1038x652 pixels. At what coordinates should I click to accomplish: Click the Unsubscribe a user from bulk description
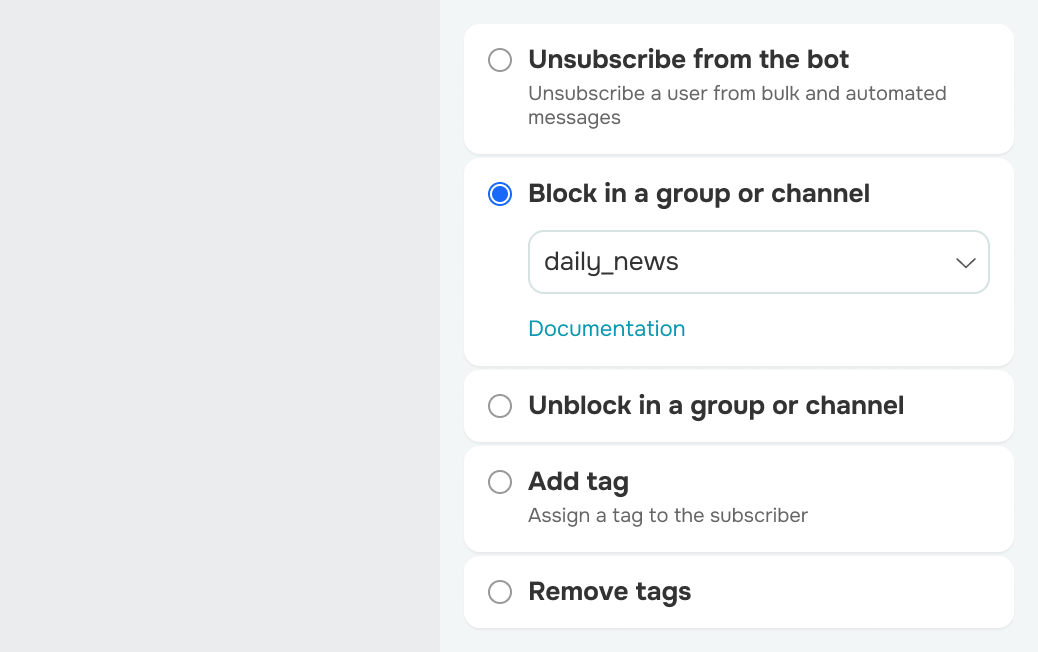point(737,105)
